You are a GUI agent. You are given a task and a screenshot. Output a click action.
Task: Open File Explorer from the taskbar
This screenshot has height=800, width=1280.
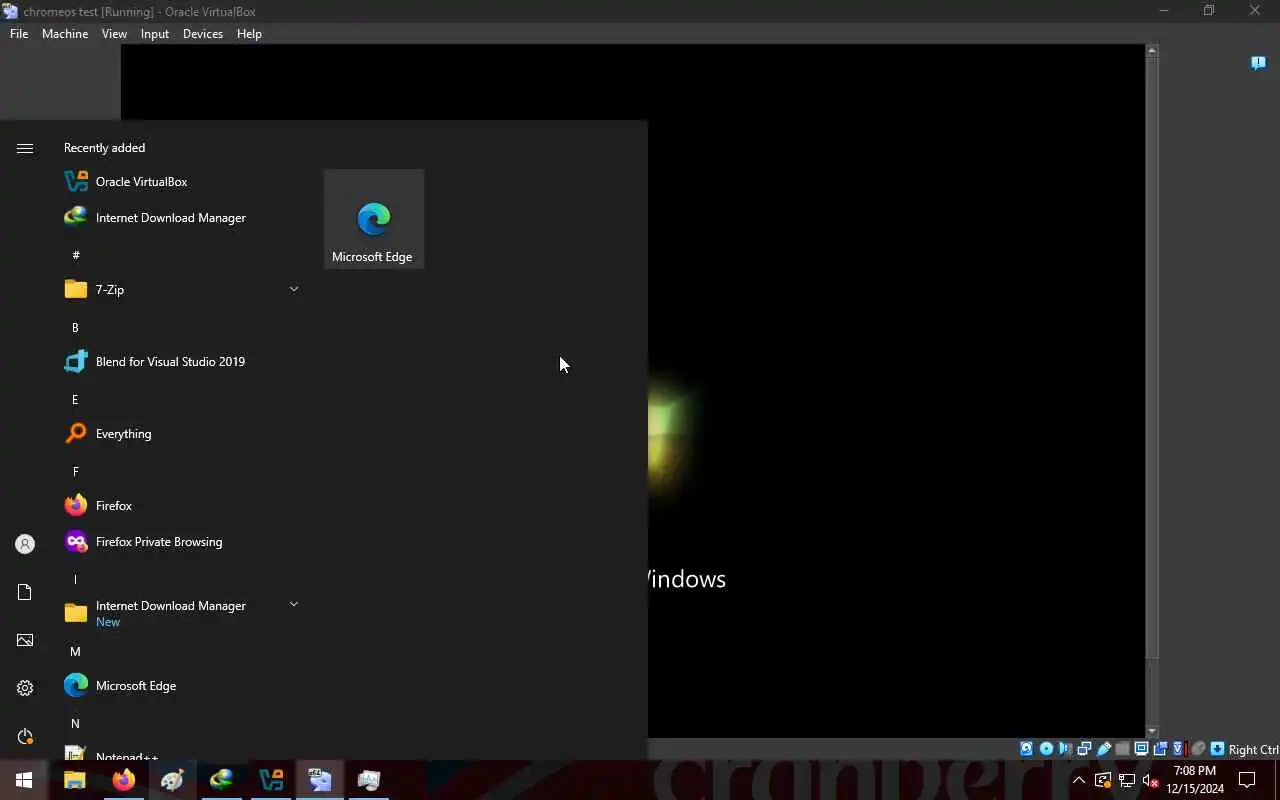pos(75,780)
